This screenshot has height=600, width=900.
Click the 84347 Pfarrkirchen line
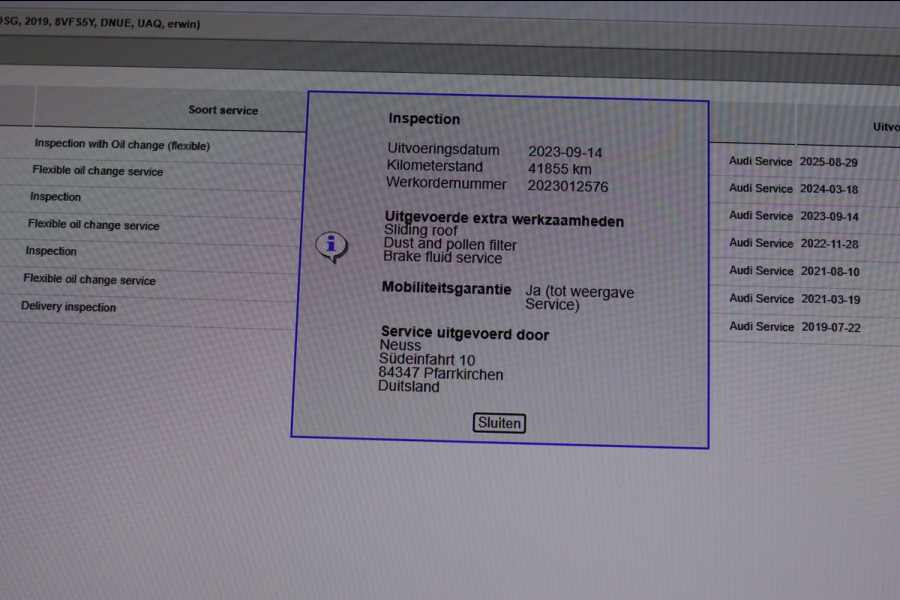[441, 374]
